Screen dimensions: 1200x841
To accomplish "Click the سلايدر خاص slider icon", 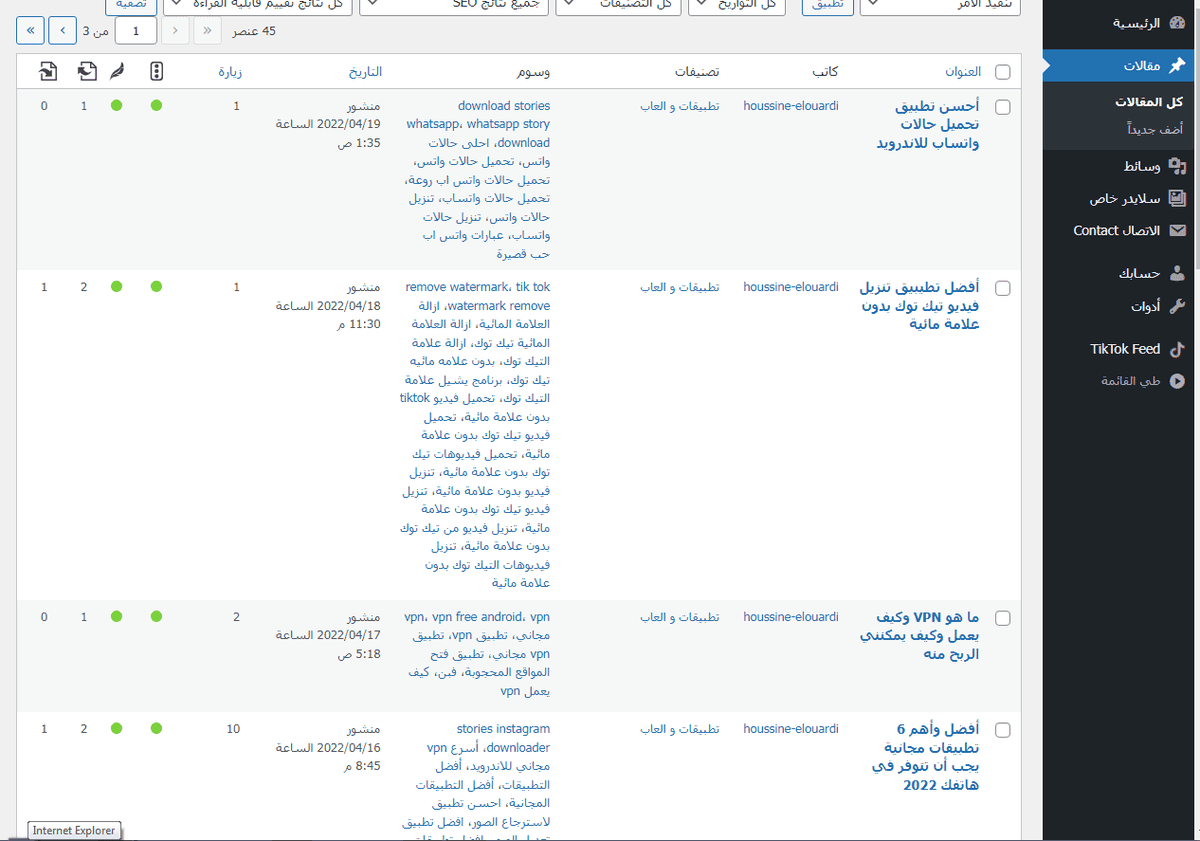I will pyautogui.click(x=1177, y=198).
